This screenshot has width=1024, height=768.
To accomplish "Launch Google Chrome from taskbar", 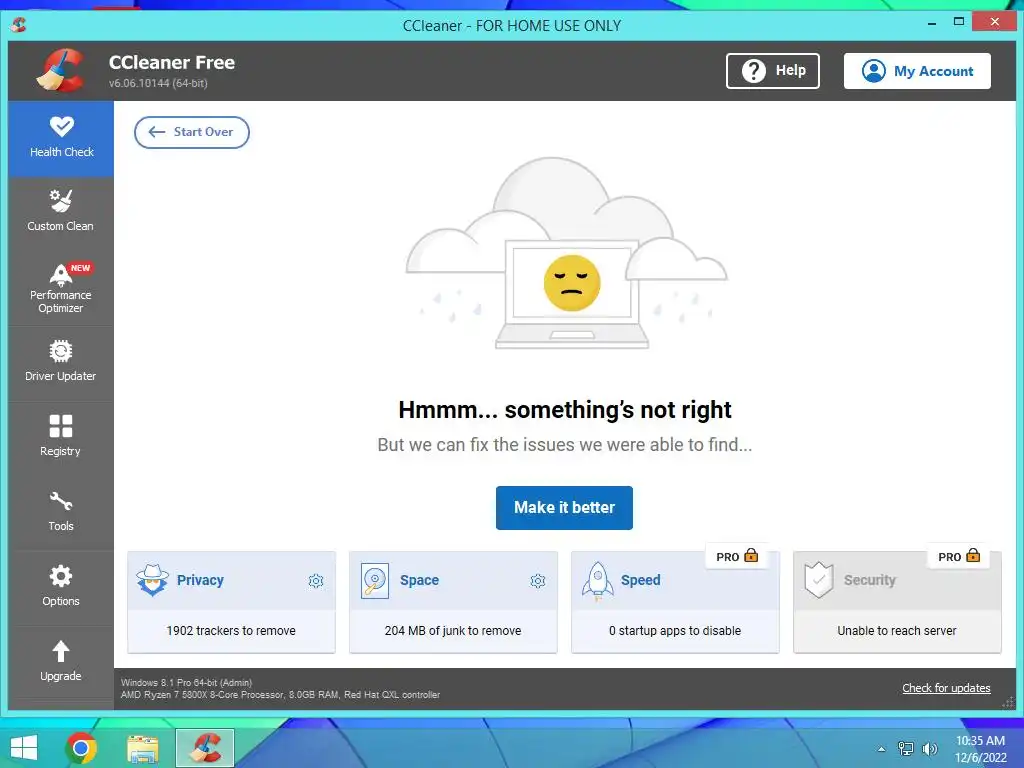I will (x=81, y=748).
